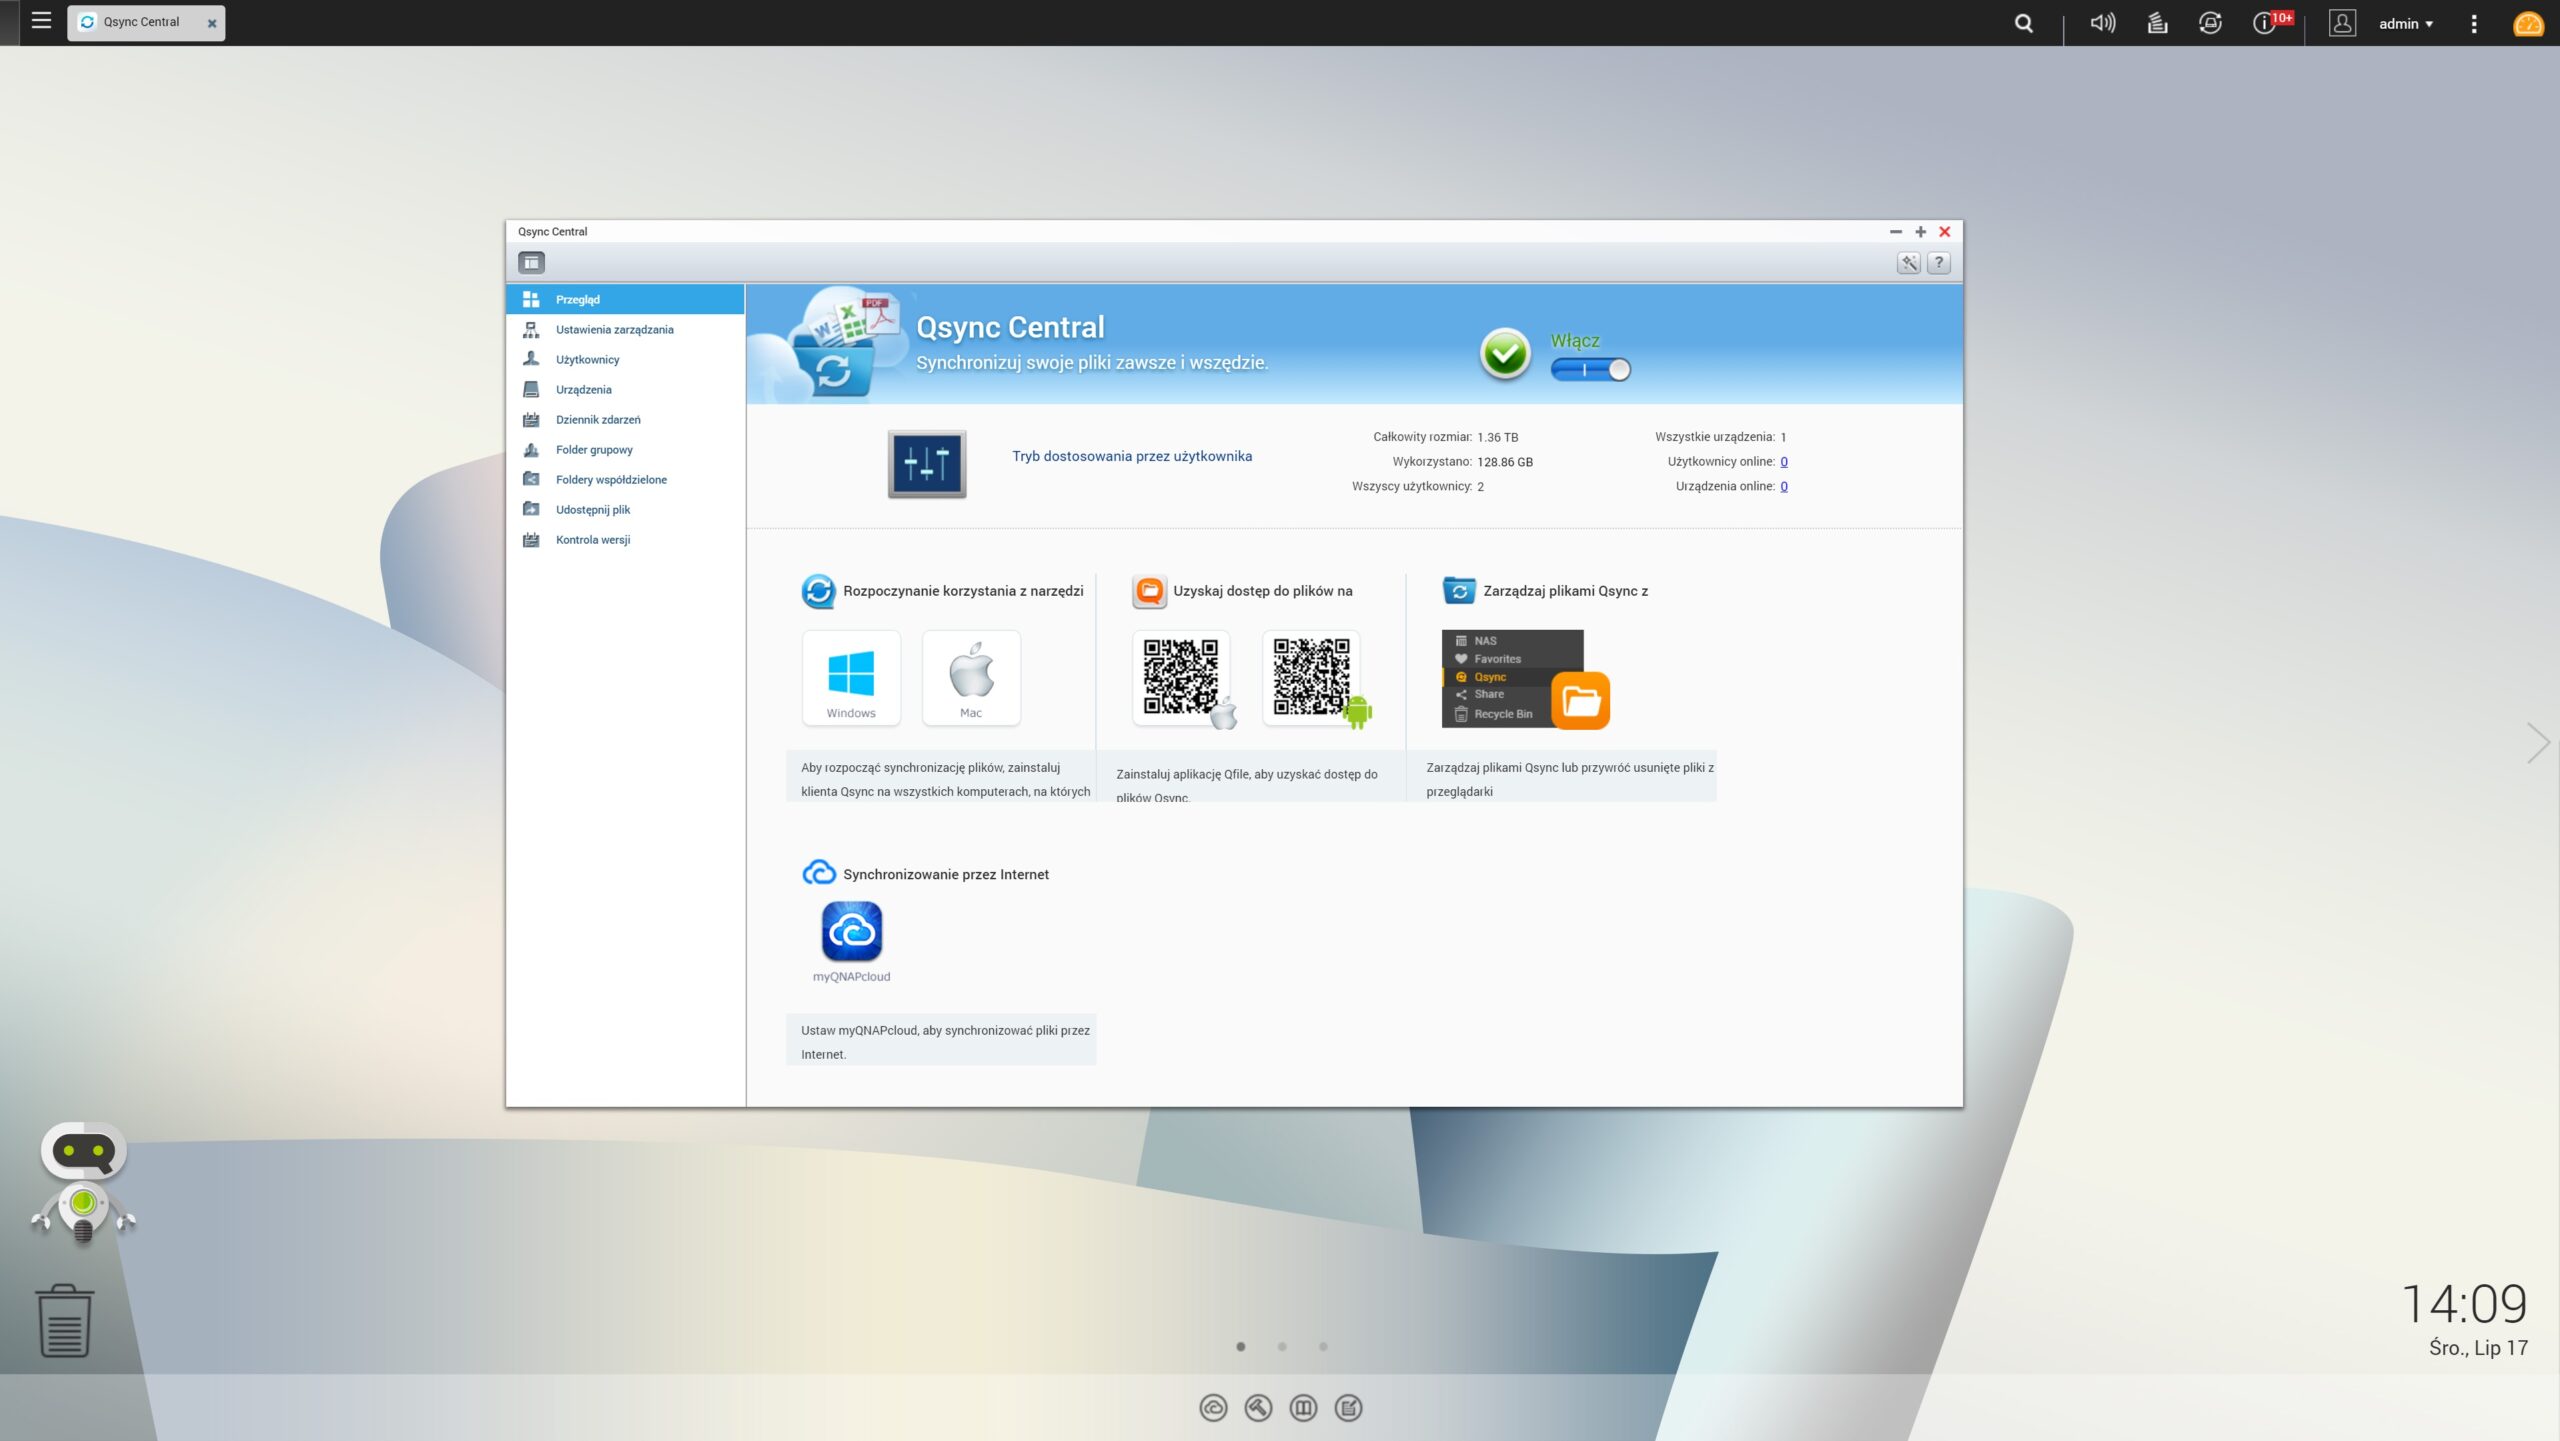Viewport: 2560px width, 1441px height.
Task: Click the 'Wykorzystano: 128.86 GB' value
Action: 1504,462
